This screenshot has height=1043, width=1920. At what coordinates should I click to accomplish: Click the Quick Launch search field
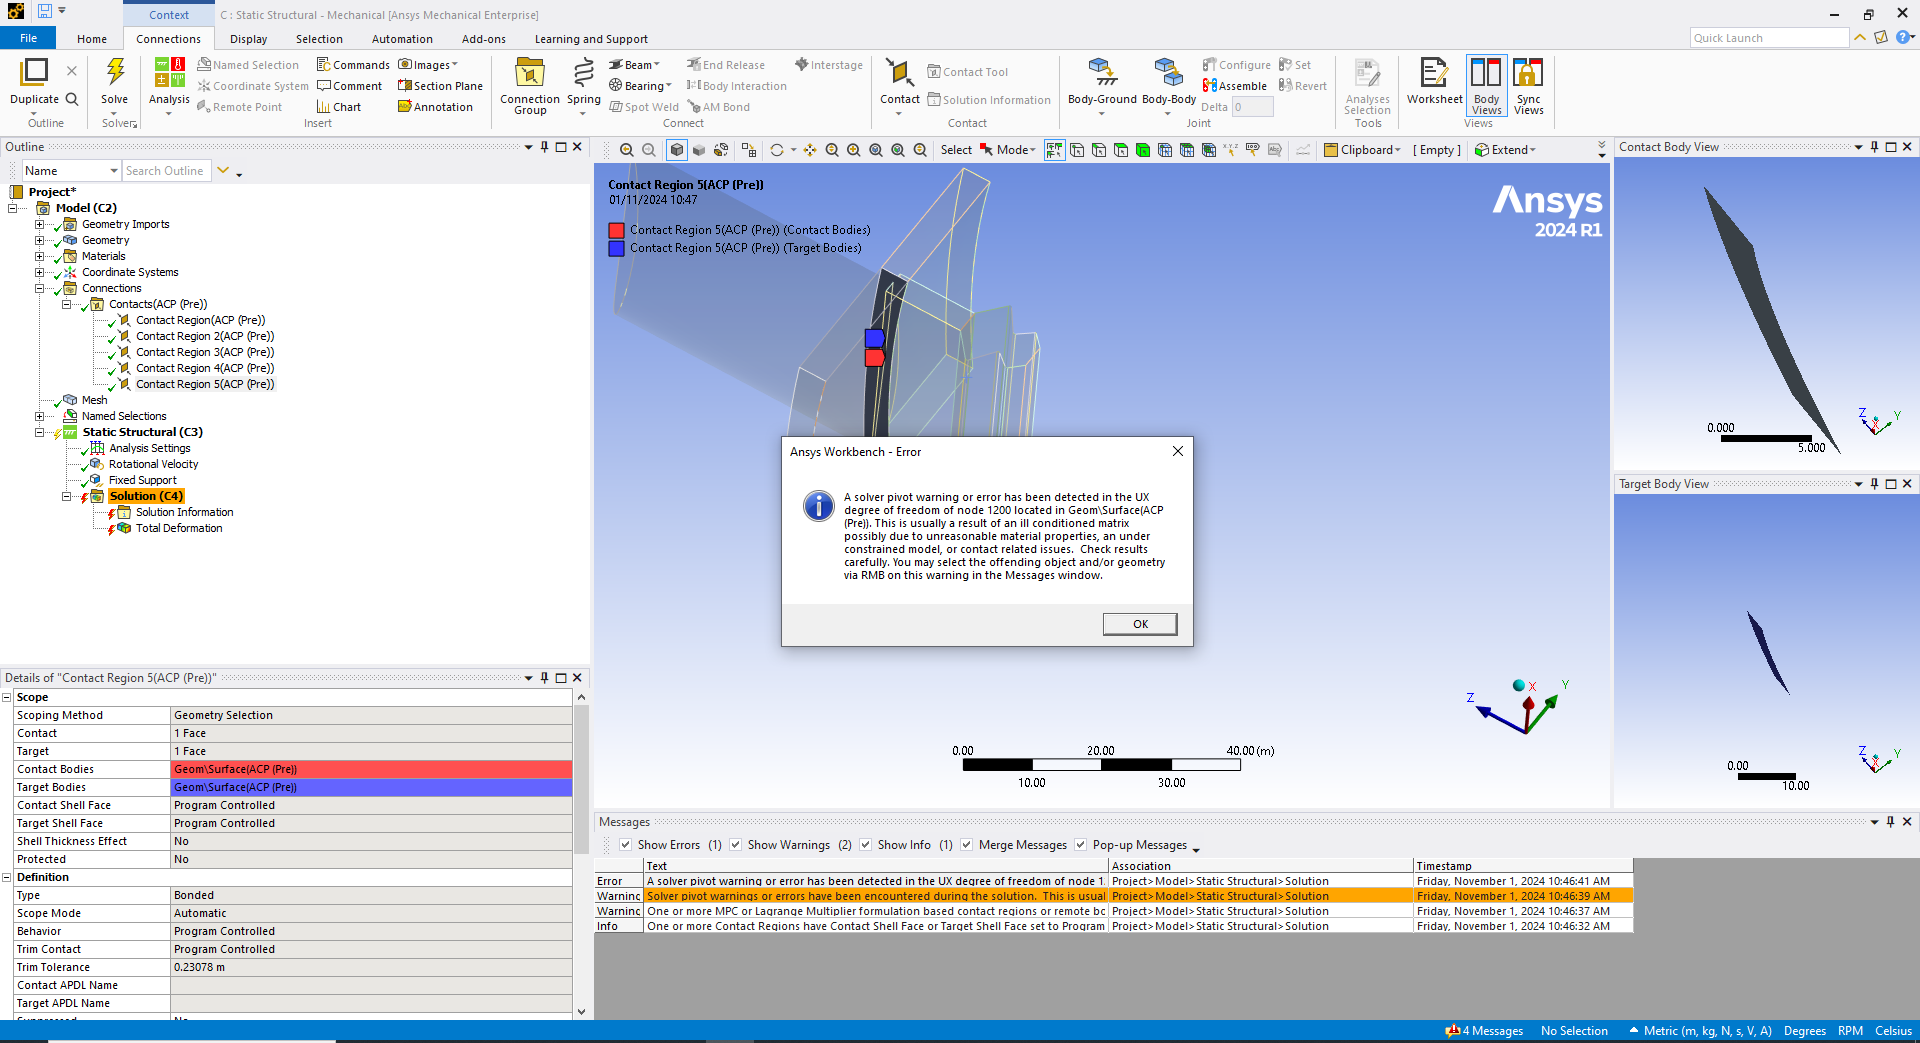pyautogui.click(x=1769, y=38)
